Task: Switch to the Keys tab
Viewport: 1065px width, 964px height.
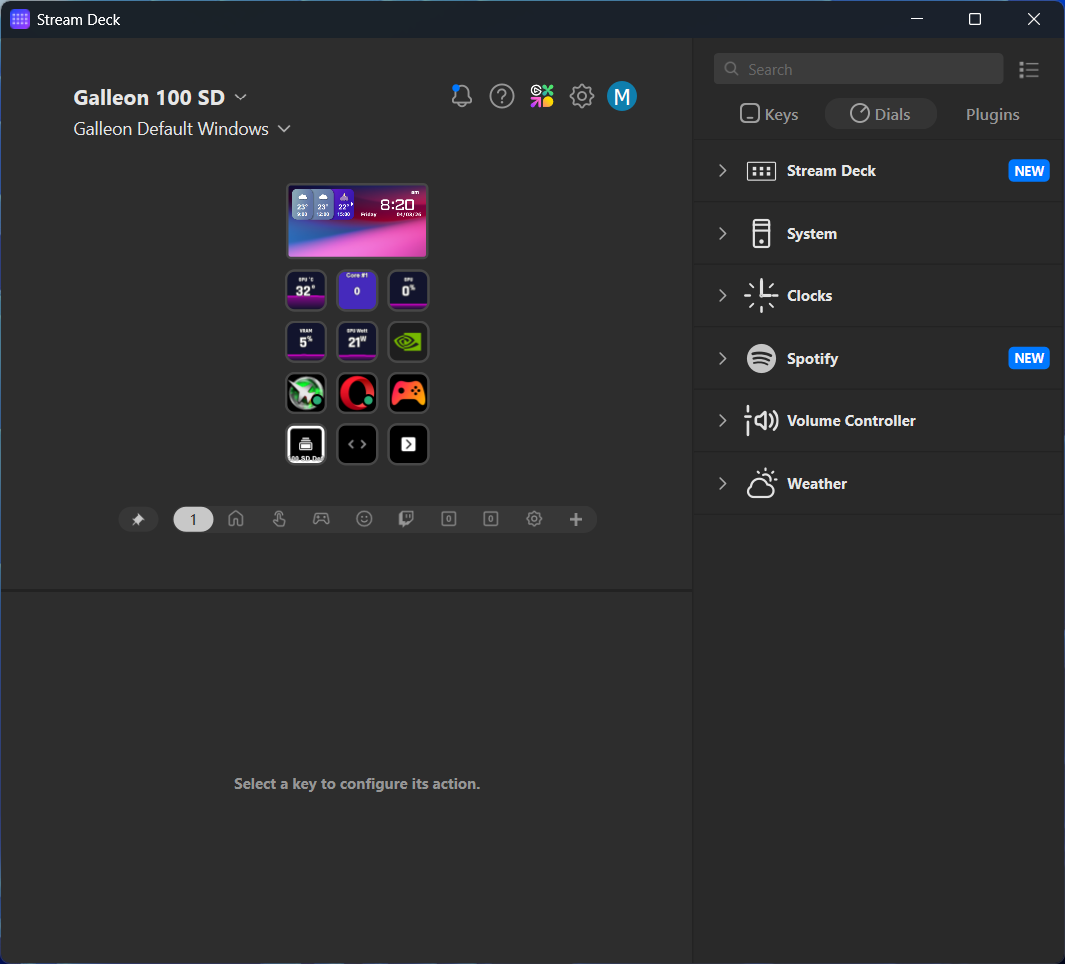Action: [x=768, y=113]
